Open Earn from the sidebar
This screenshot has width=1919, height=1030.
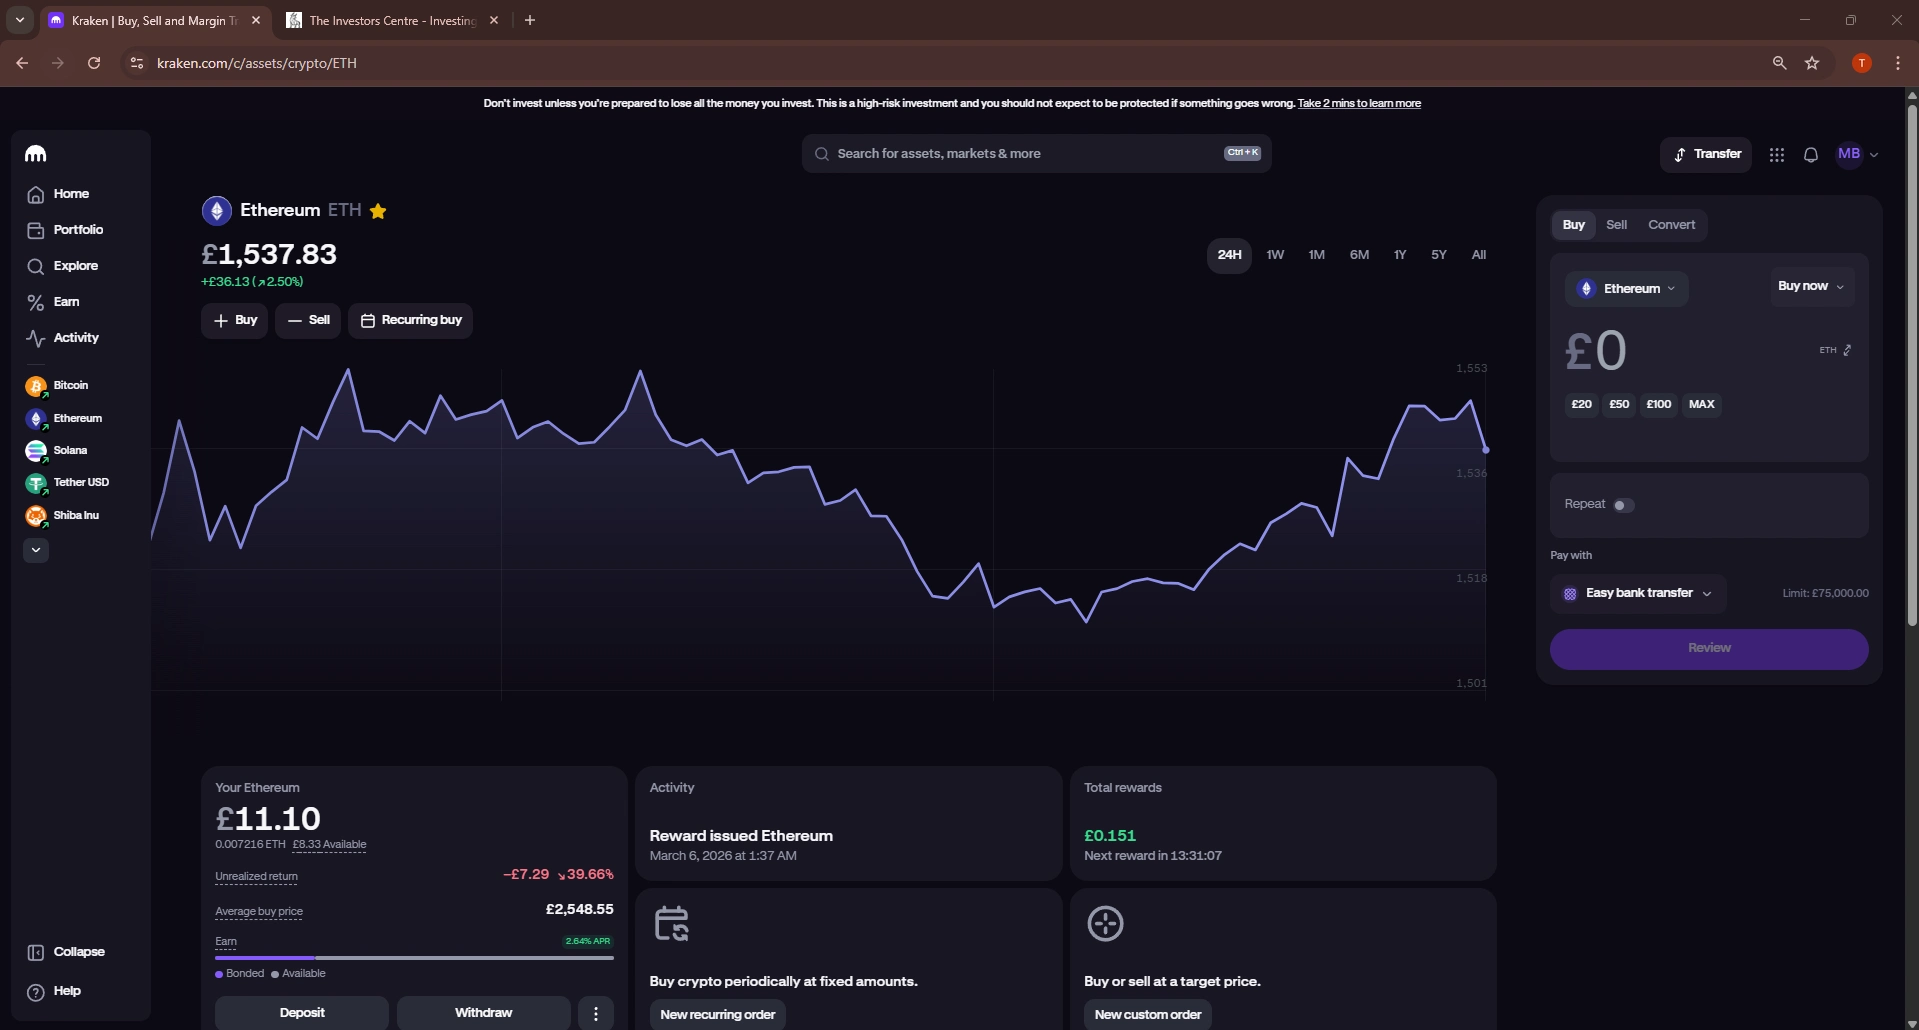[x=53, y=302]
